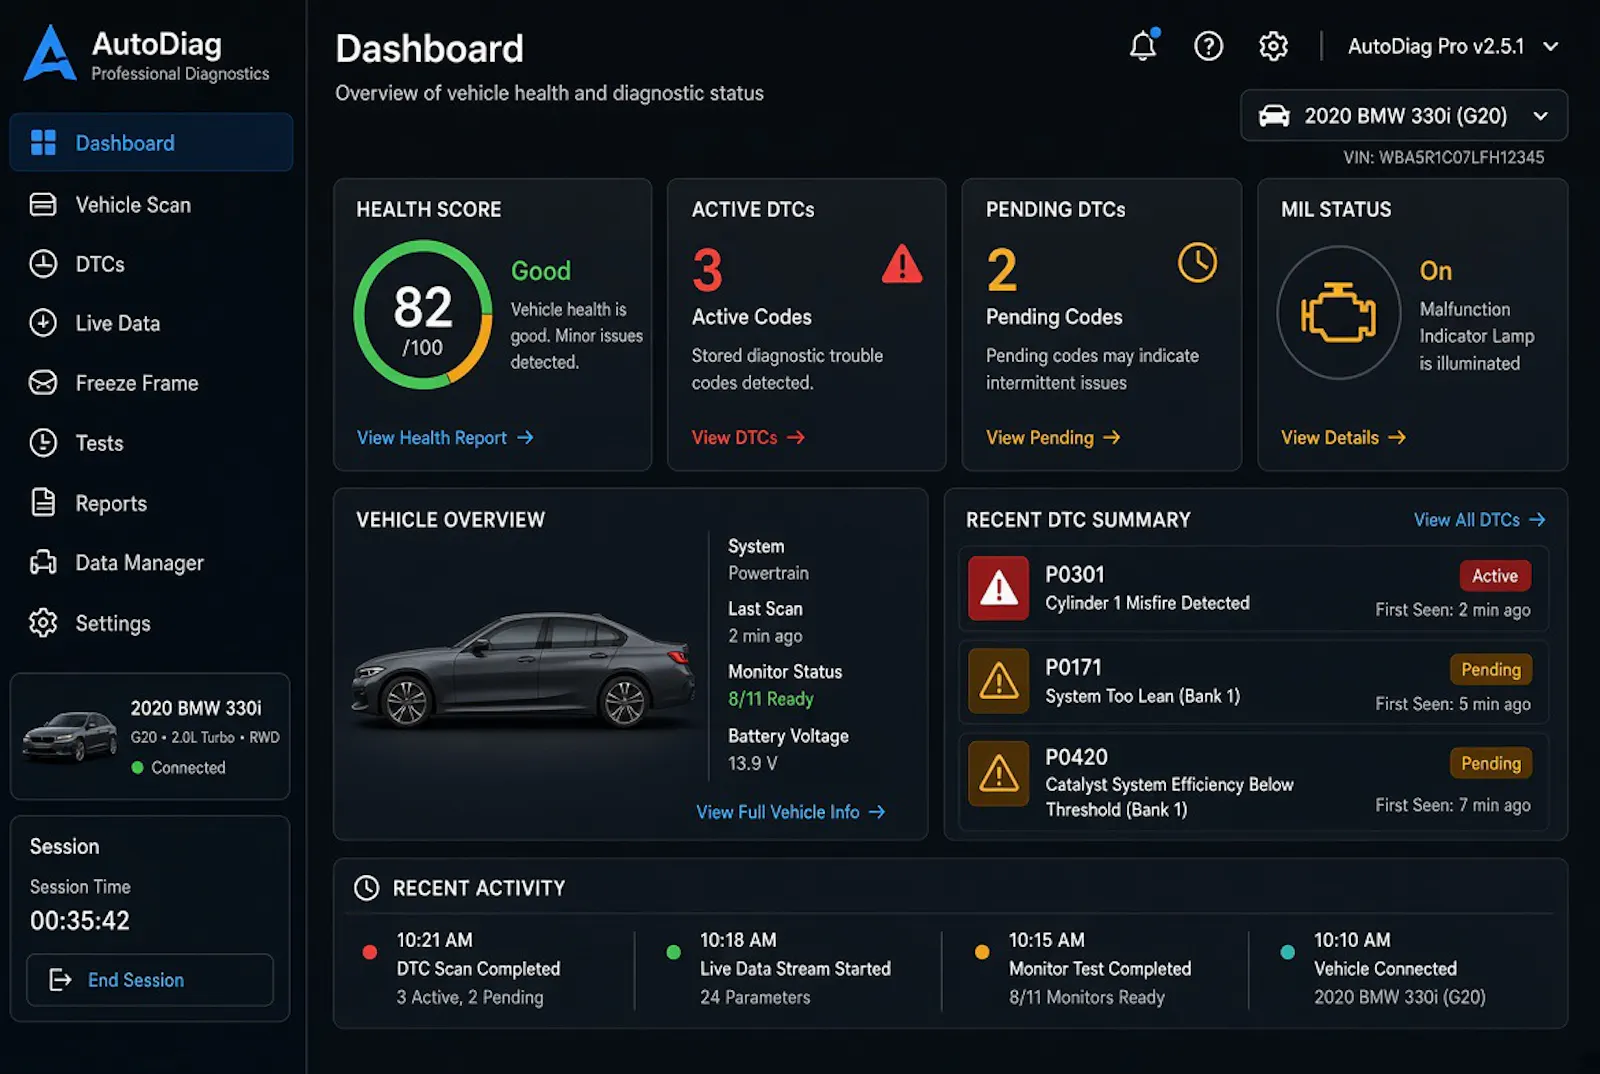
Task: Click the End Session exit icon
Action: (x=60, y=980)
